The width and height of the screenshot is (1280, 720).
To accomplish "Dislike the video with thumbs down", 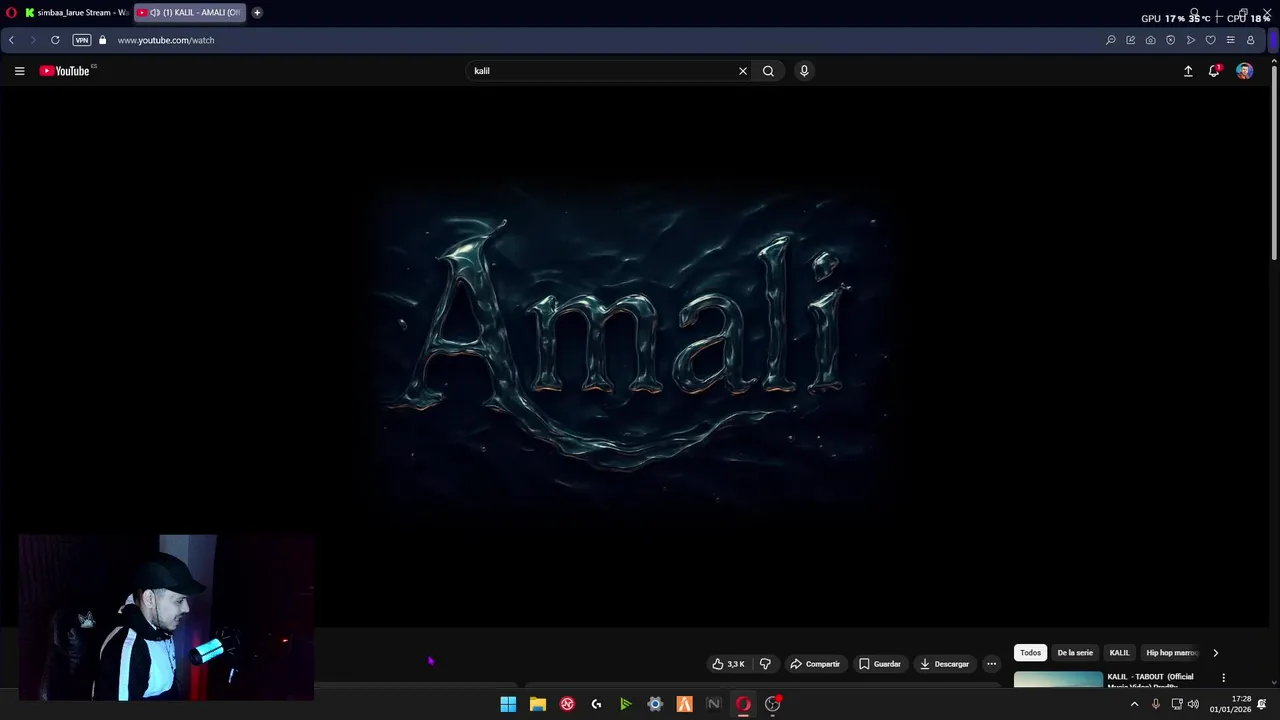I will (x=765, y=664).
